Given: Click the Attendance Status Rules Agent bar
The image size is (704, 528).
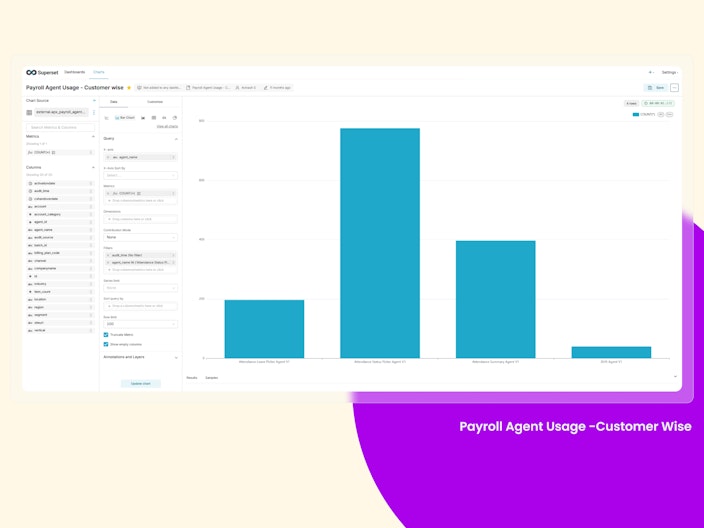Looking at the screenshot, I should coord(380,243).
